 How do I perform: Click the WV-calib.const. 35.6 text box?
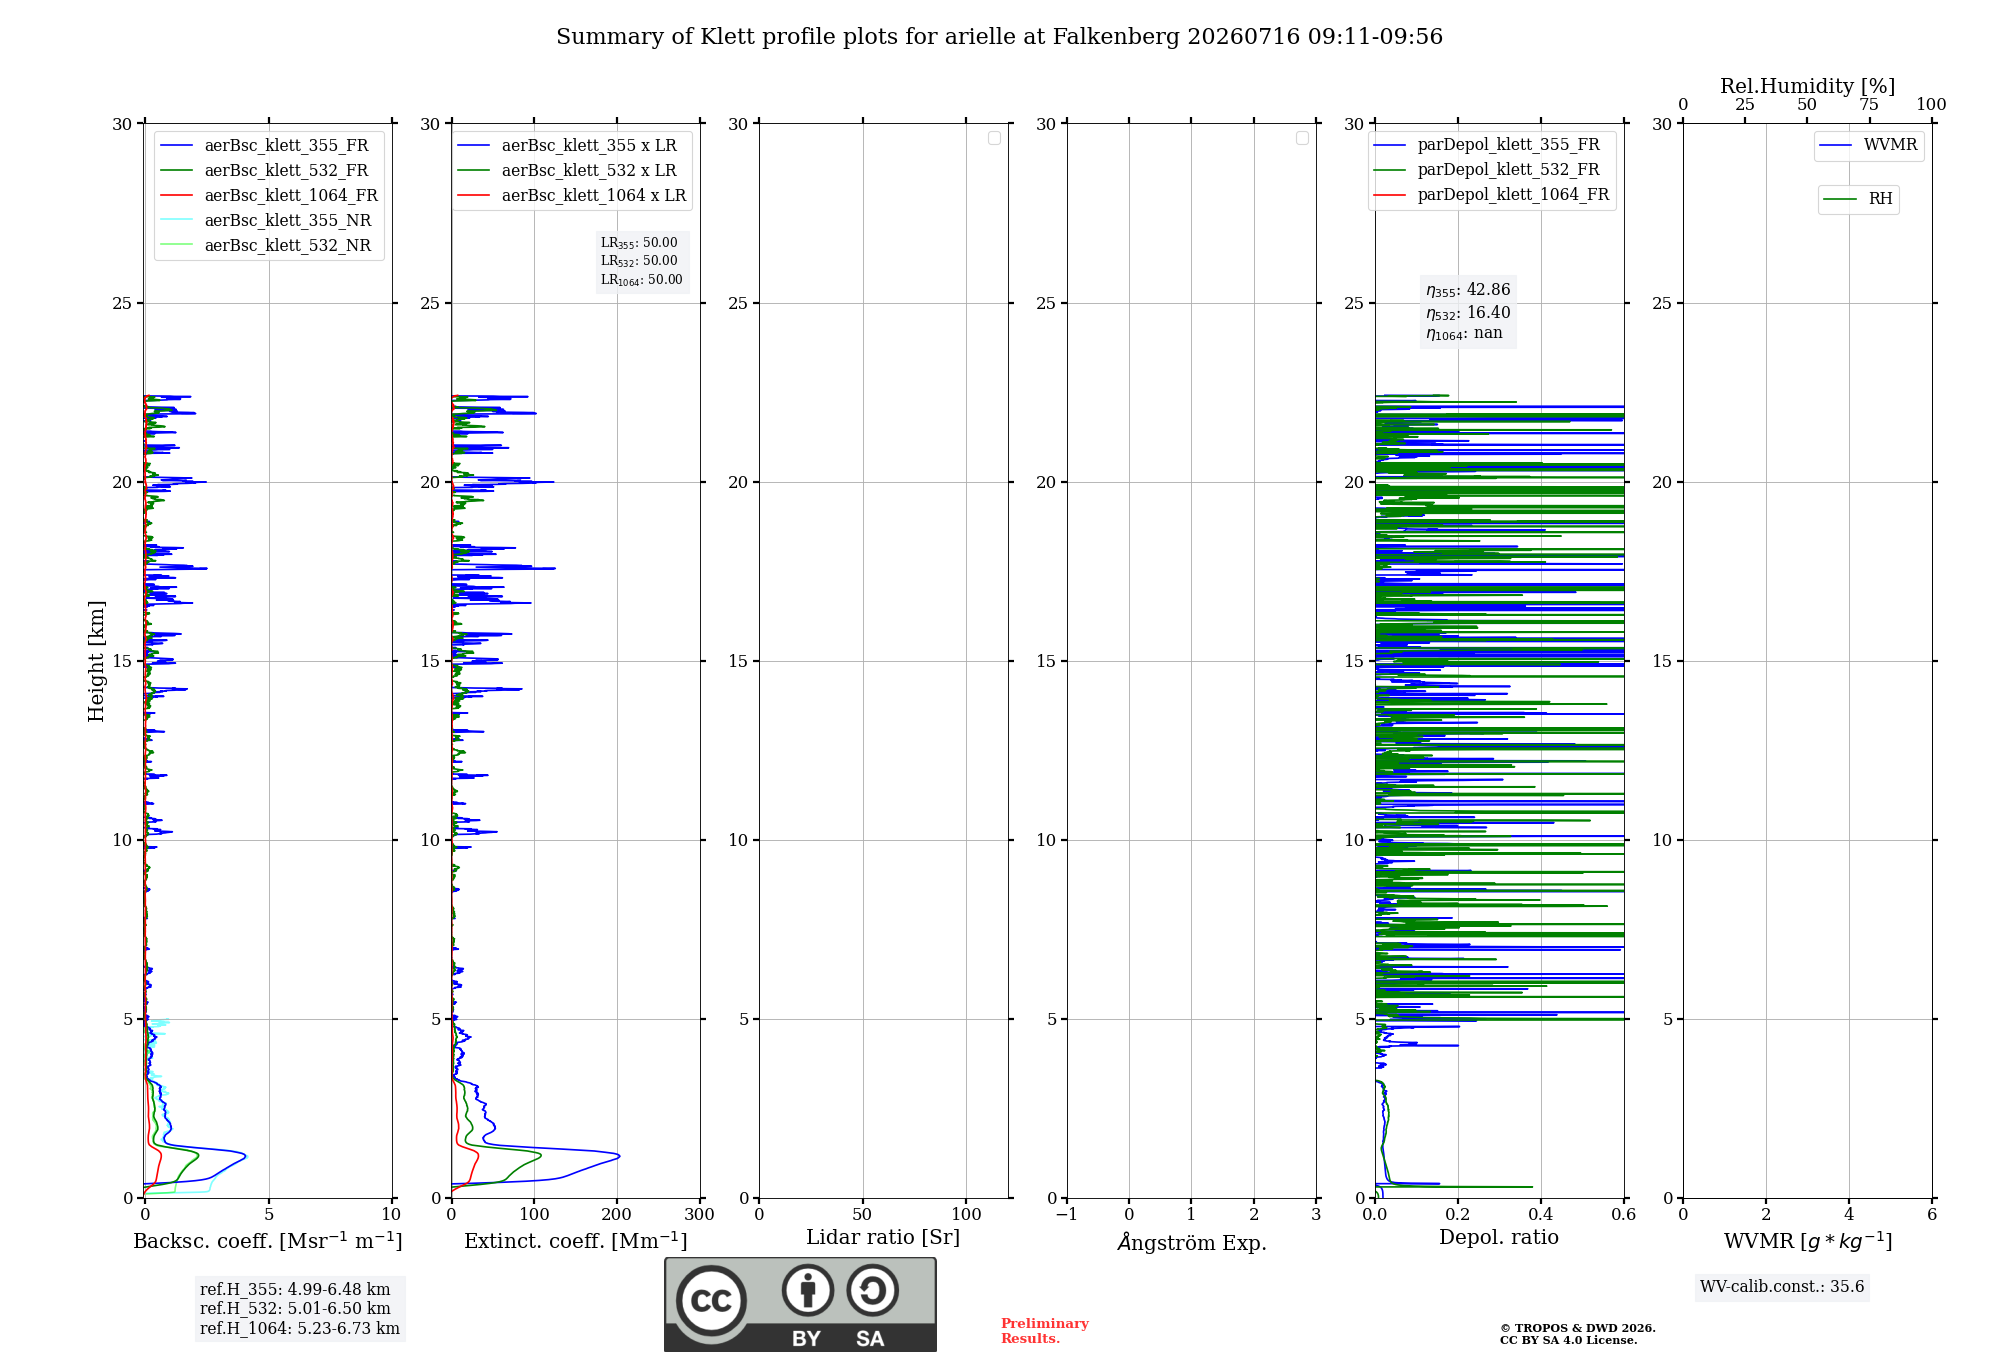click(x=1782, y=1287)
